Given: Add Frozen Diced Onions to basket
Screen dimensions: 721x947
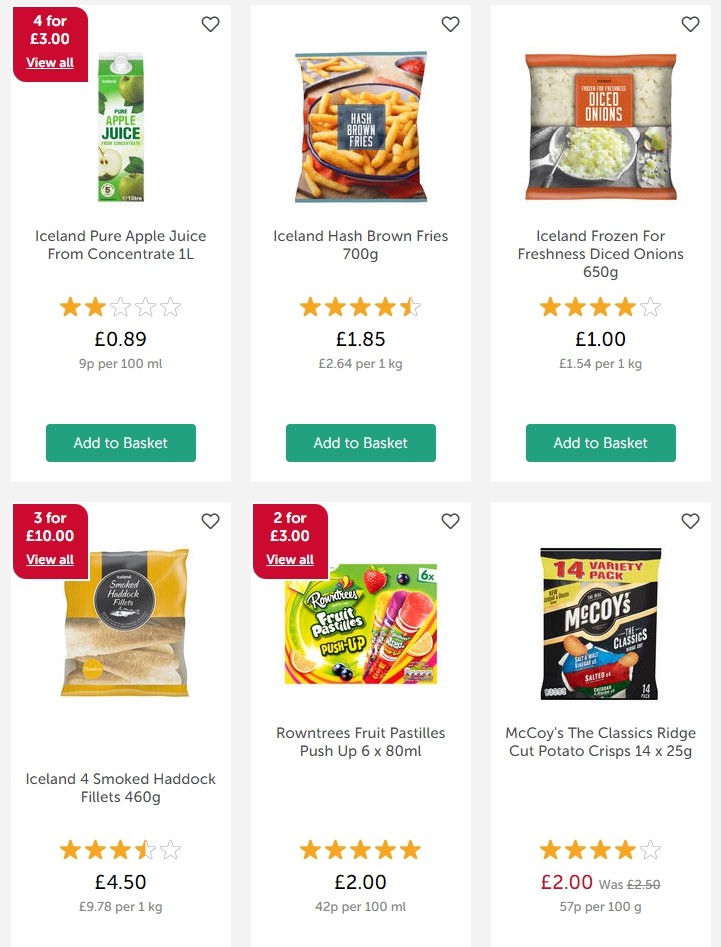Looking at the screenshot, I should pyautogui.click(x=601, y=443).
